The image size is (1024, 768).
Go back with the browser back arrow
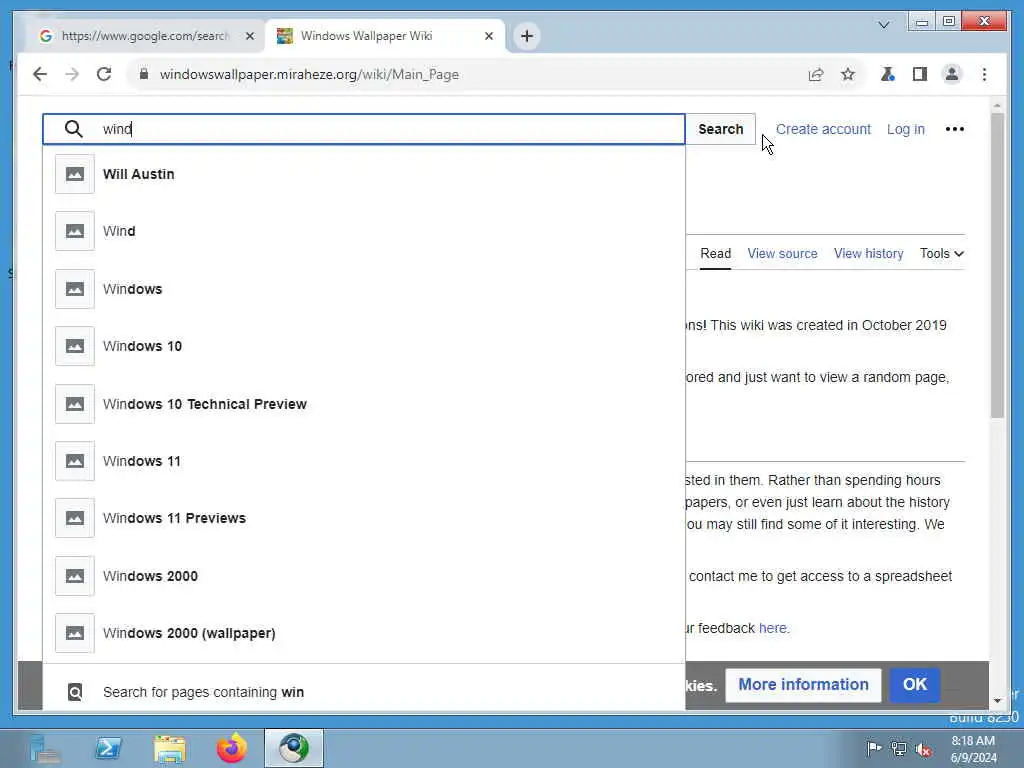click(40, 74)
